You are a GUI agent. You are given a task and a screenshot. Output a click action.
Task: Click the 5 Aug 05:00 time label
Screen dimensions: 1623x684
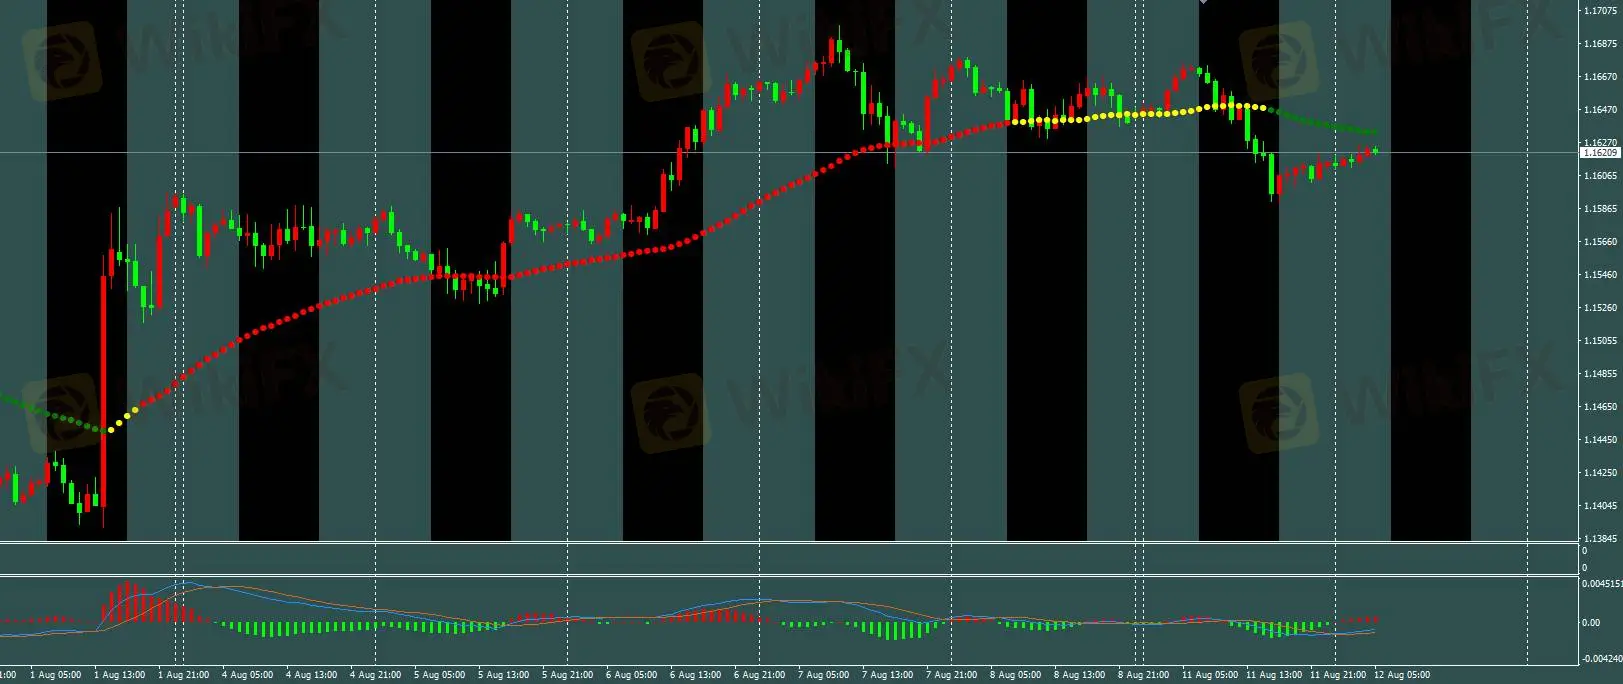click(440, 675)
